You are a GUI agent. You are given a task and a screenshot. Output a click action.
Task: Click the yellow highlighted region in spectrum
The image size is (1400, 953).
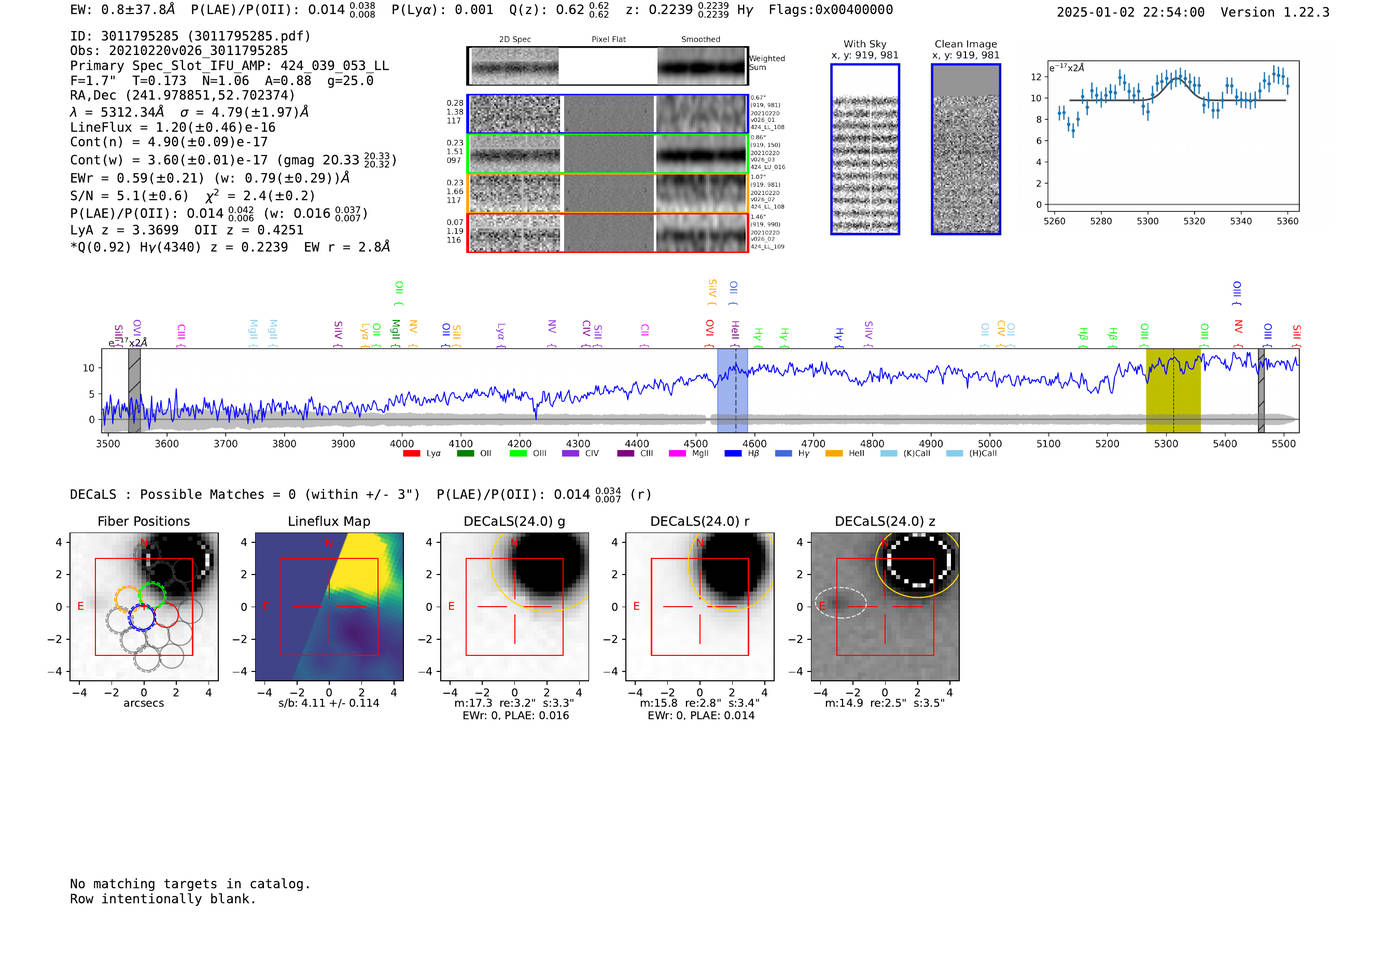pos(1173,391)
